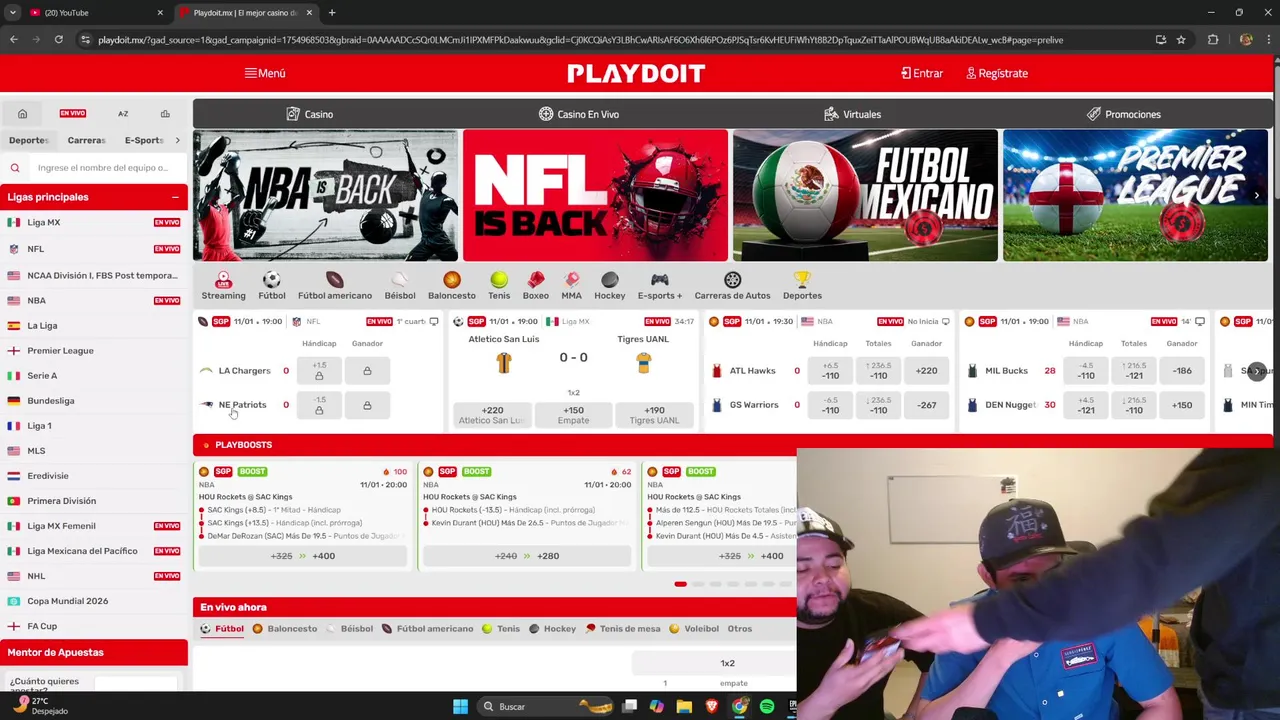1280x720 pixels.
Task: Select the MMA category icon
Action: [571, 285]
